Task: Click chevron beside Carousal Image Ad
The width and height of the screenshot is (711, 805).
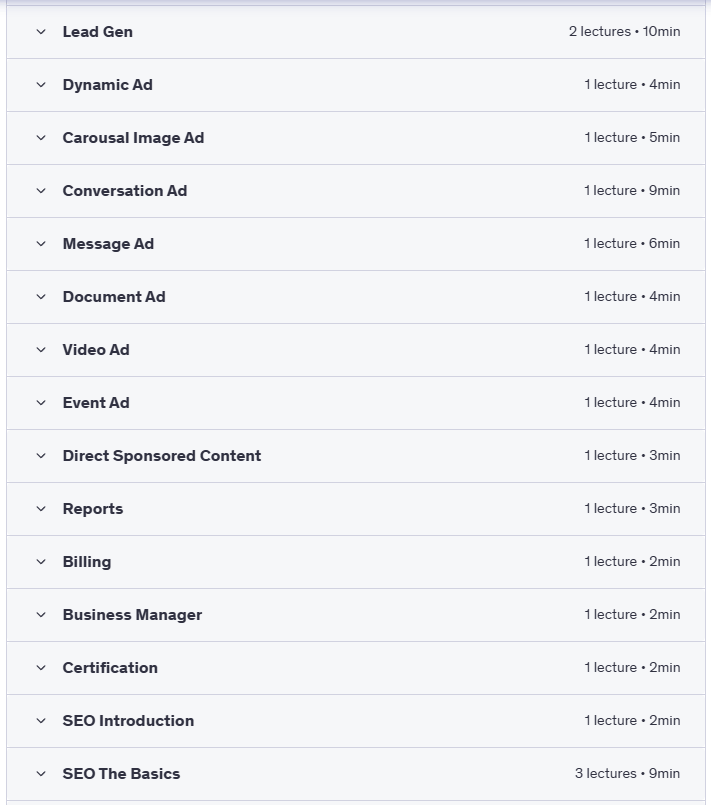Action: (x=41, y=138)
